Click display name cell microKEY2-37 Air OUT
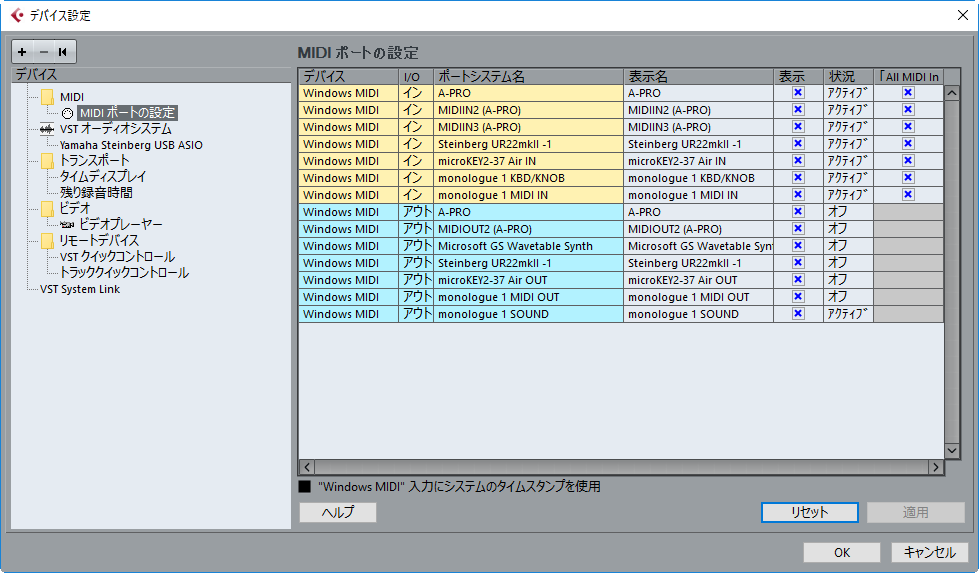The width and height of the screenshot is (979, 573). pyautogui.click(x=699, y=280)
